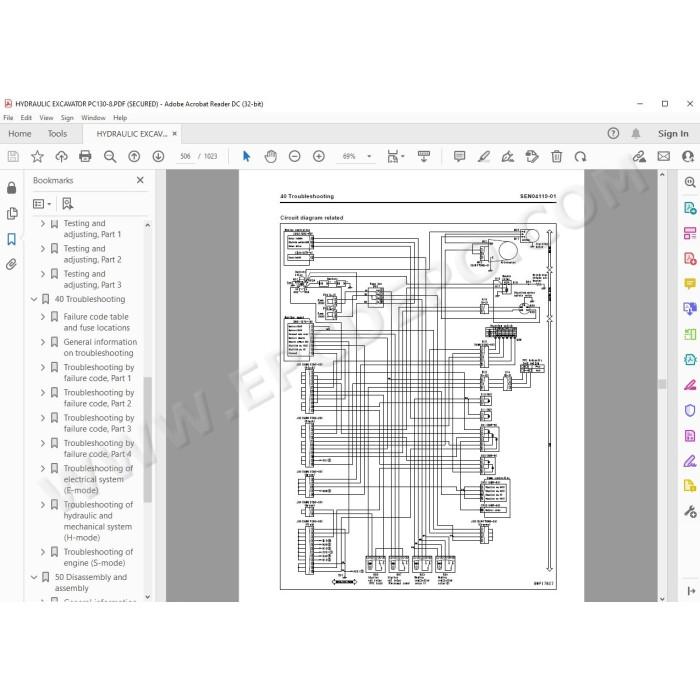
Task: Zoom out with minus button
Action: (295, 156)
